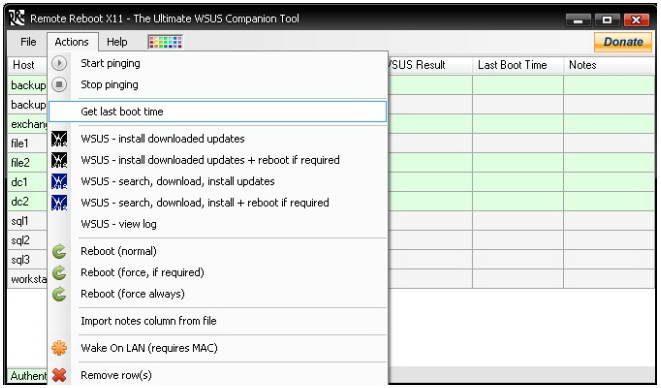Click the red X Remove row(s) icon

click(59, 375)
